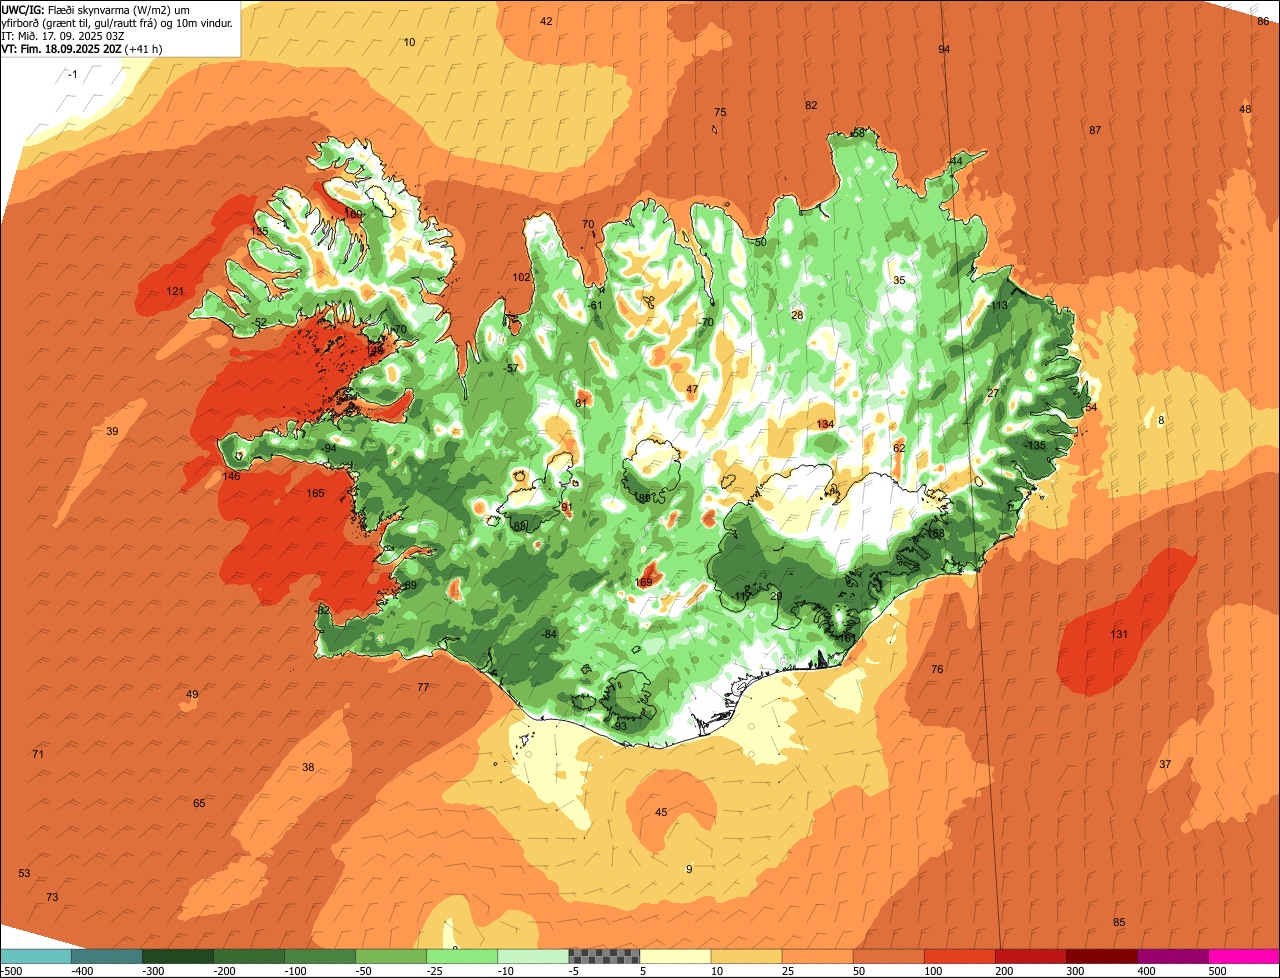Pick the light orange 25 to 50 swatch
Image resolution: width=1280 pixels, height=978 pixels.
(818, 956)
